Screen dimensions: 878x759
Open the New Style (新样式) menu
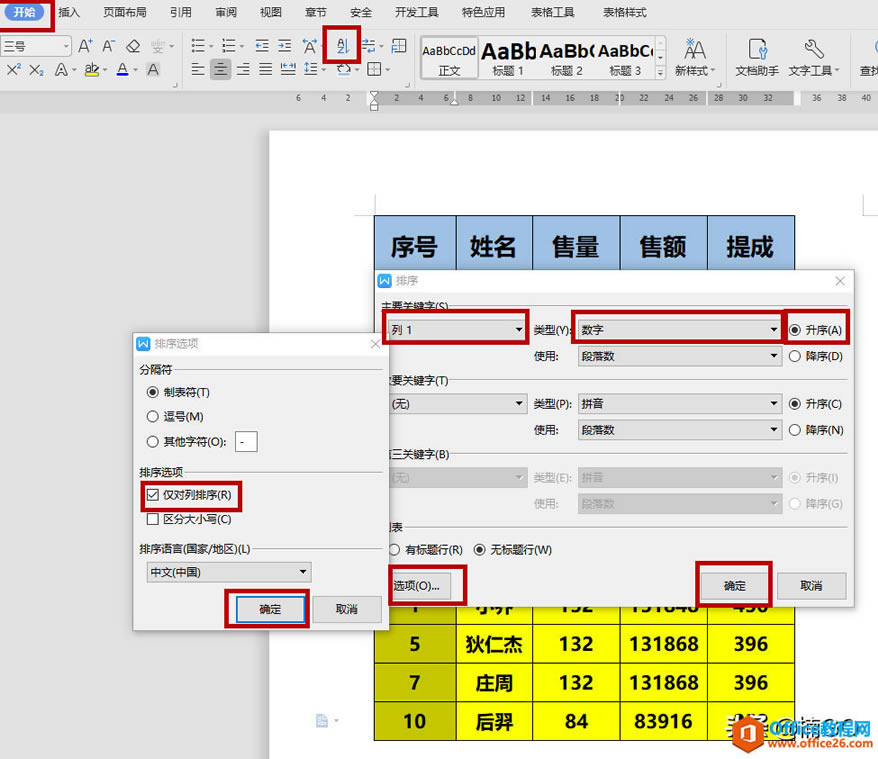(x=694, y=57)
